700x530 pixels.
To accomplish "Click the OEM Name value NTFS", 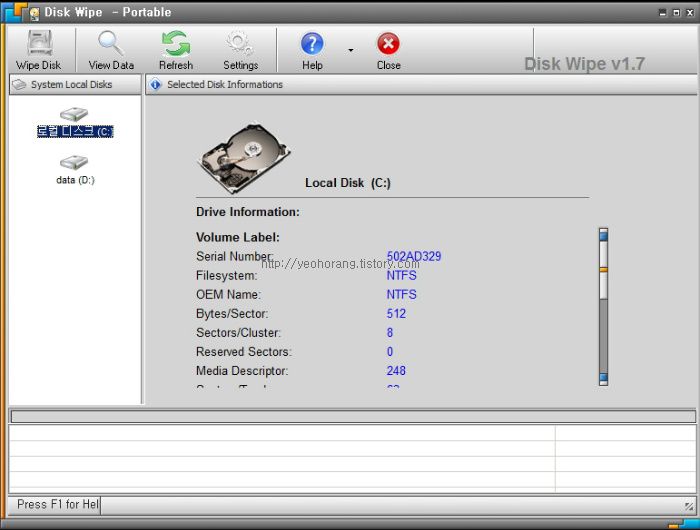I will 401,295.
